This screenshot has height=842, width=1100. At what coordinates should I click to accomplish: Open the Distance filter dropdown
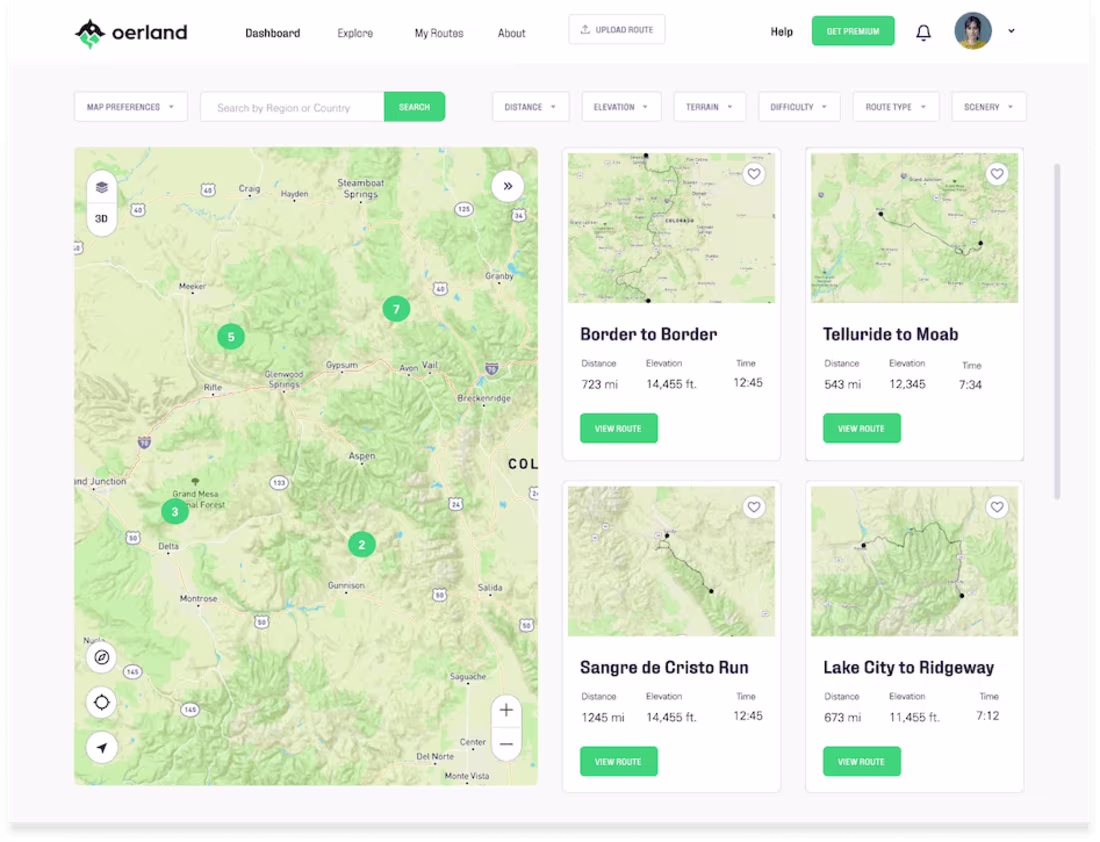point(530,107)
